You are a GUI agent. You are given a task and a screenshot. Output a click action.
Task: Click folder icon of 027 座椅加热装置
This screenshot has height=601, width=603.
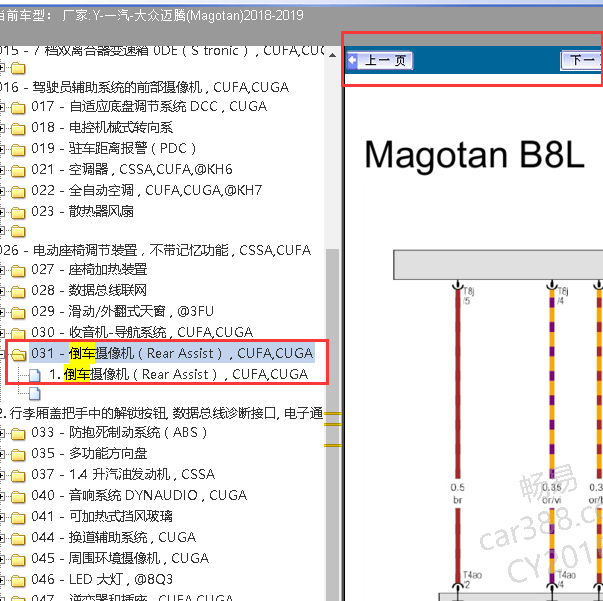[18, 270]
